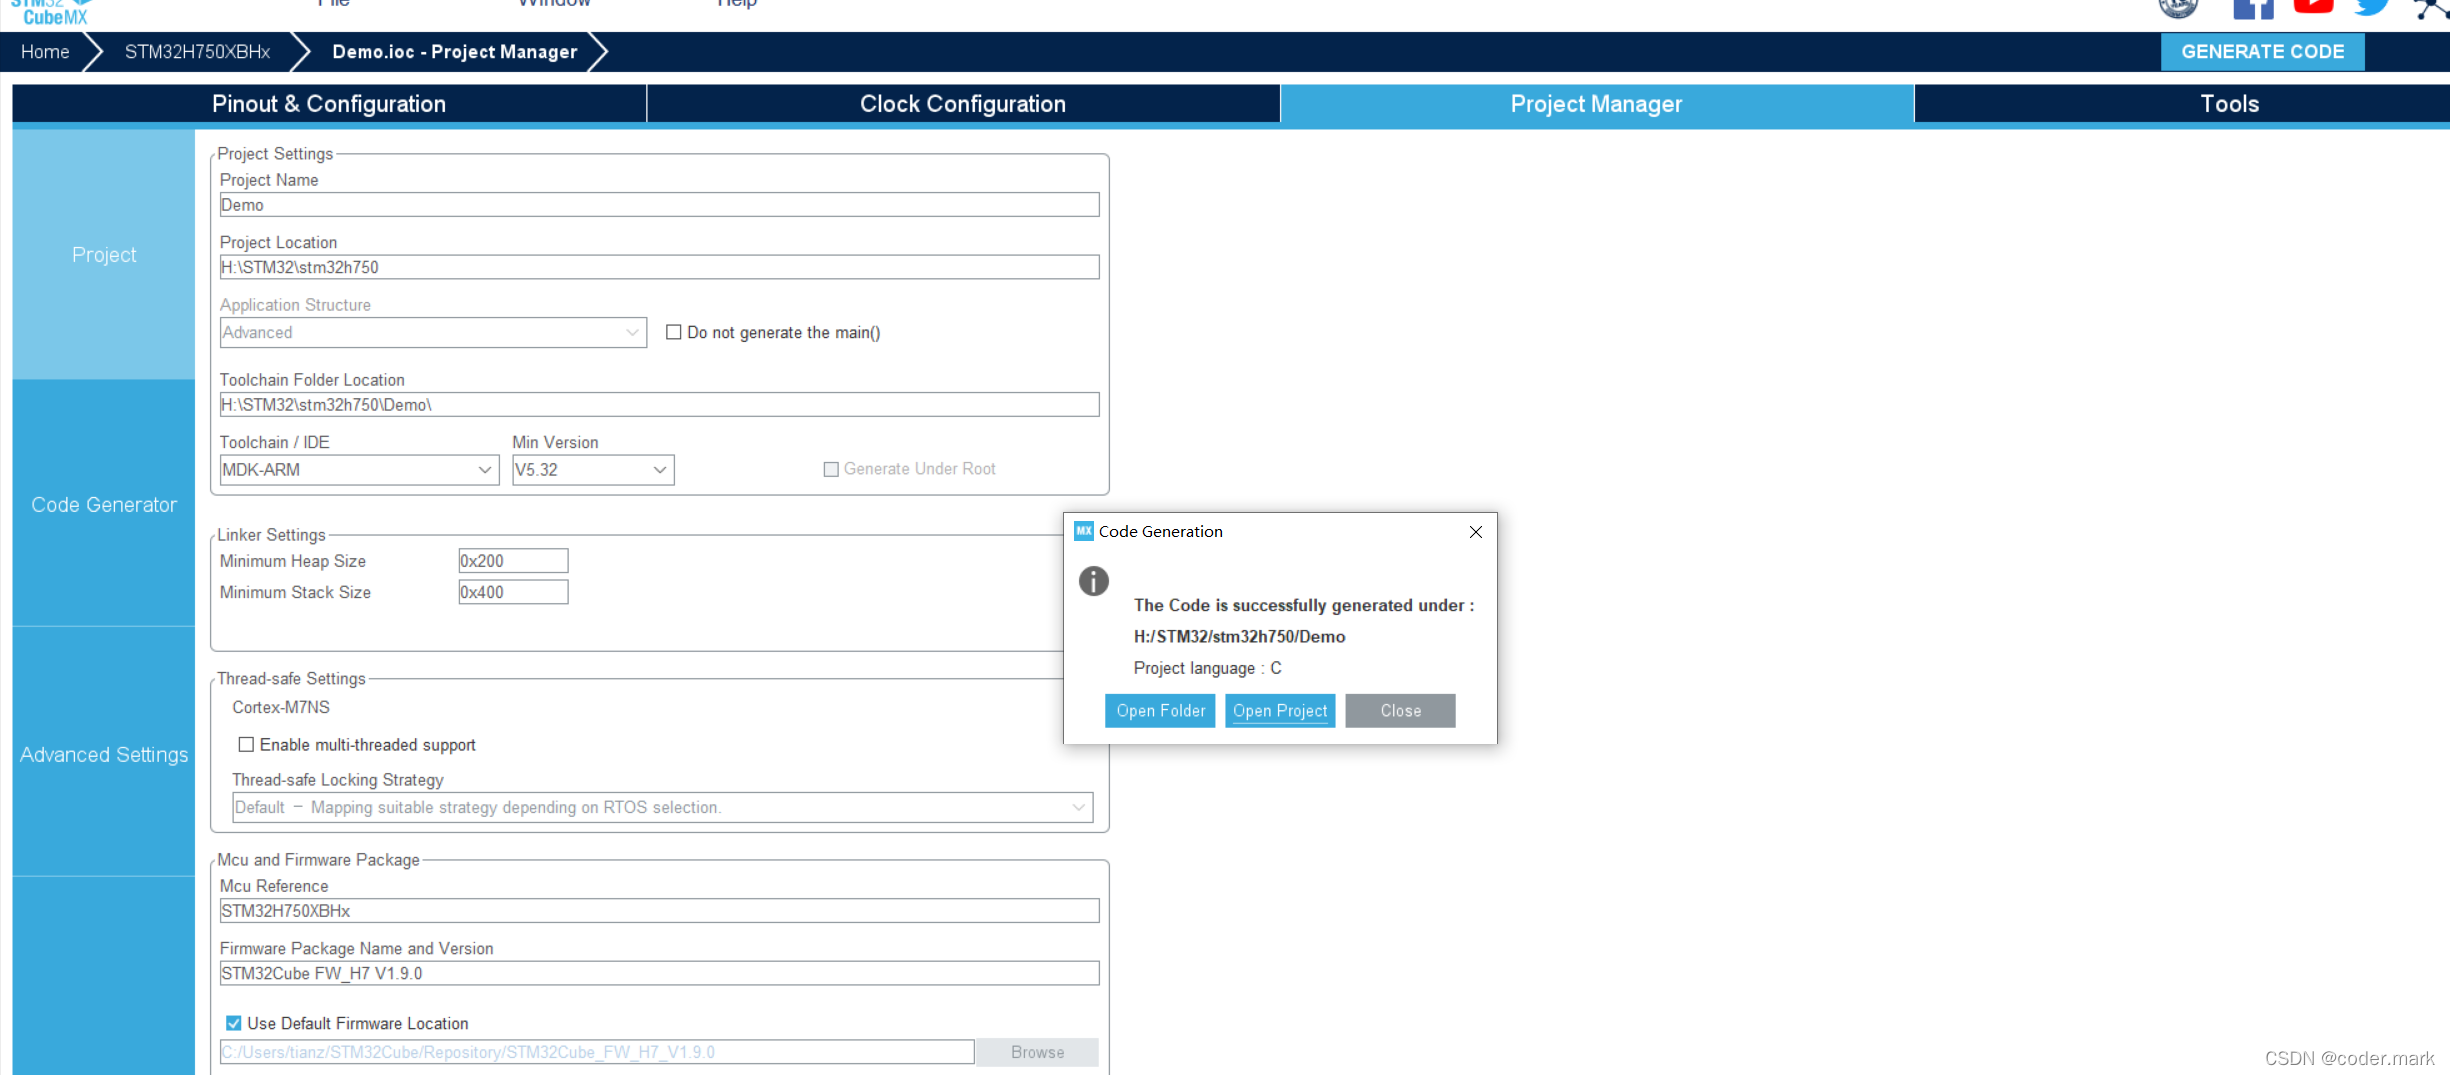Click the 'Project language : C' text
This screenshot has height=1075, width=2450.
(1207, 668)
